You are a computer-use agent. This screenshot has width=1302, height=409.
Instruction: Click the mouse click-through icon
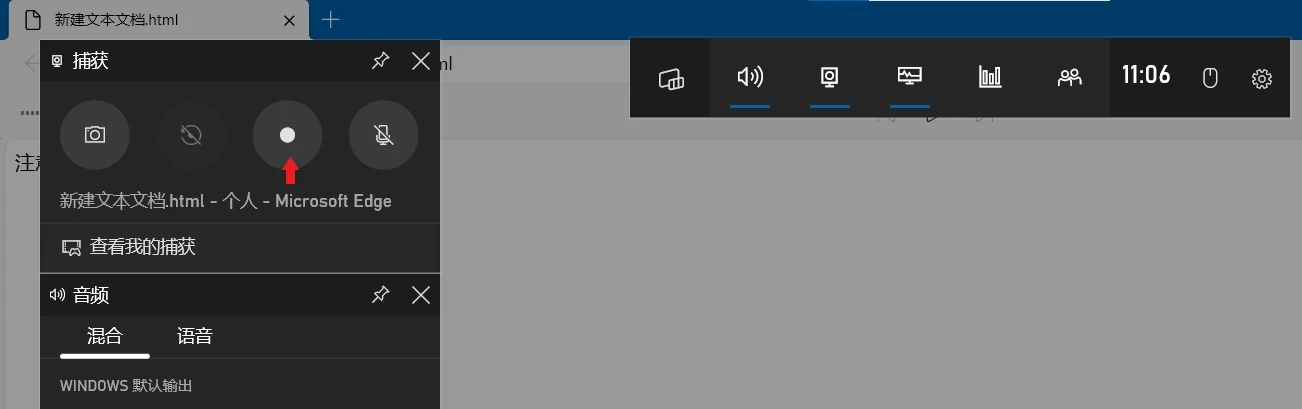1210,78
